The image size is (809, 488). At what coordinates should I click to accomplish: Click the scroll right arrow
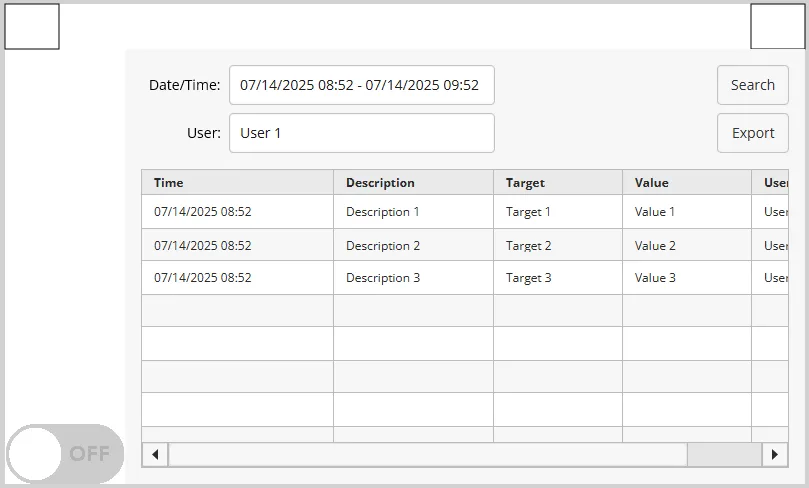pyautogui.click(x=775, y=454)
